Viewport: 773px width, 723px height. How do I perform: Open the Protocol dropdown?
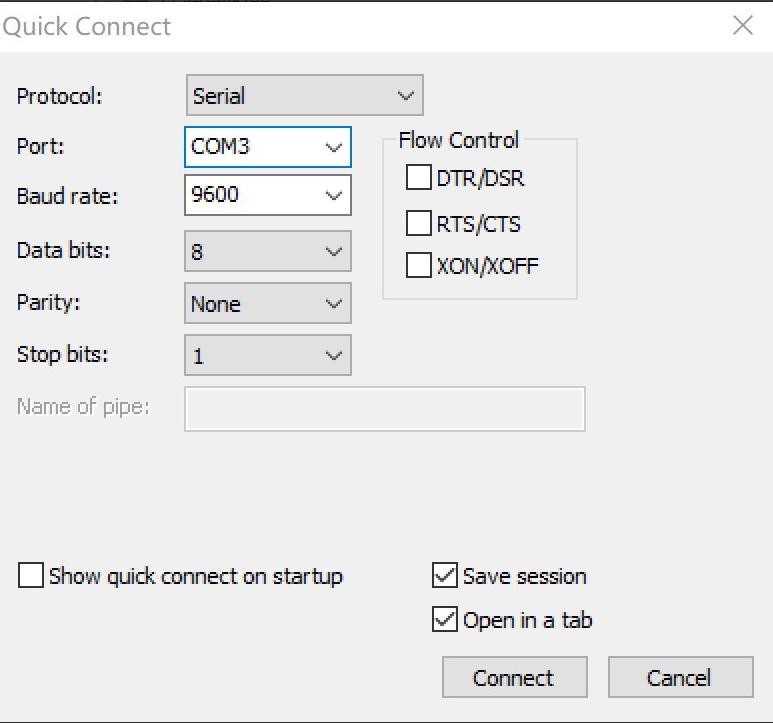304,96
